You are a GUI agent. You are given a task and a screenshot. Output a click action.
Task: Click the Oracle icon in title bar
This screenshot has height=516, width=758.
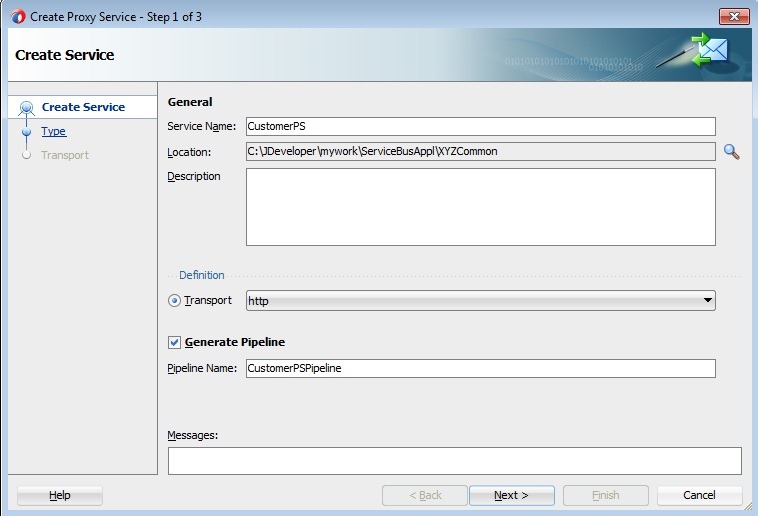(17, 16)
